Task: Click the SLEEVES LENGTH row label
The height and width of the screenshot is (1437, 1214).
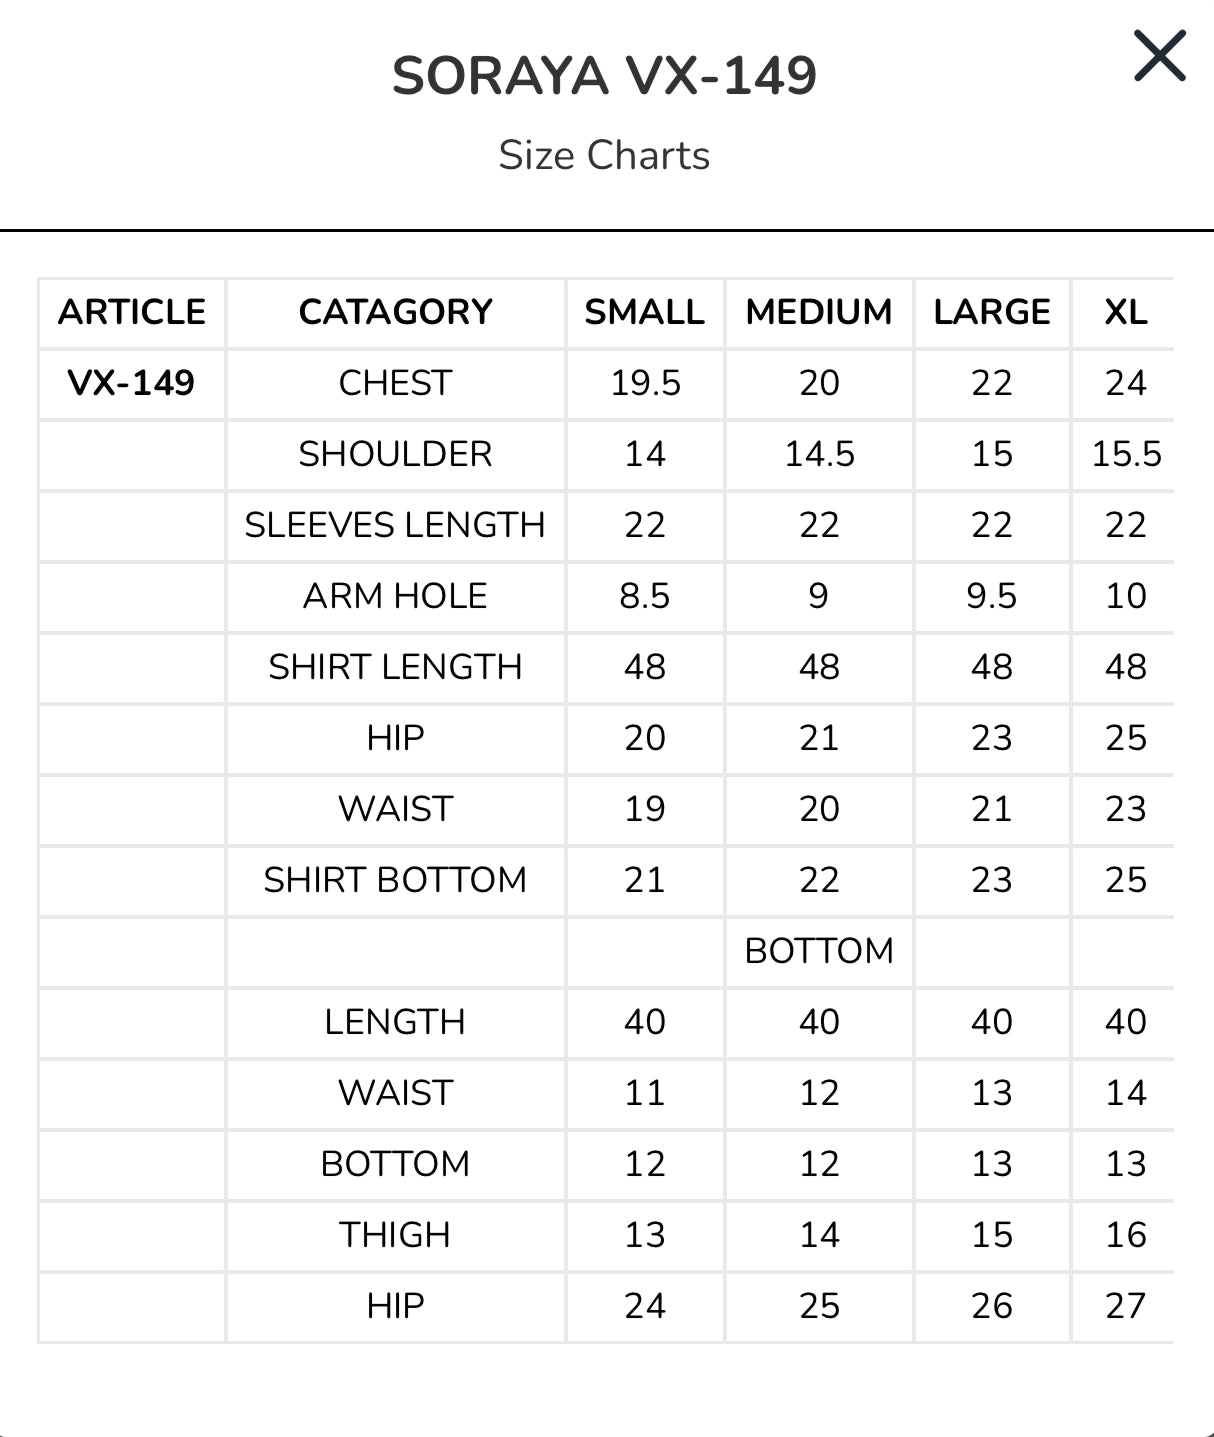Action: pyautogui.click(x=396, y=525)
